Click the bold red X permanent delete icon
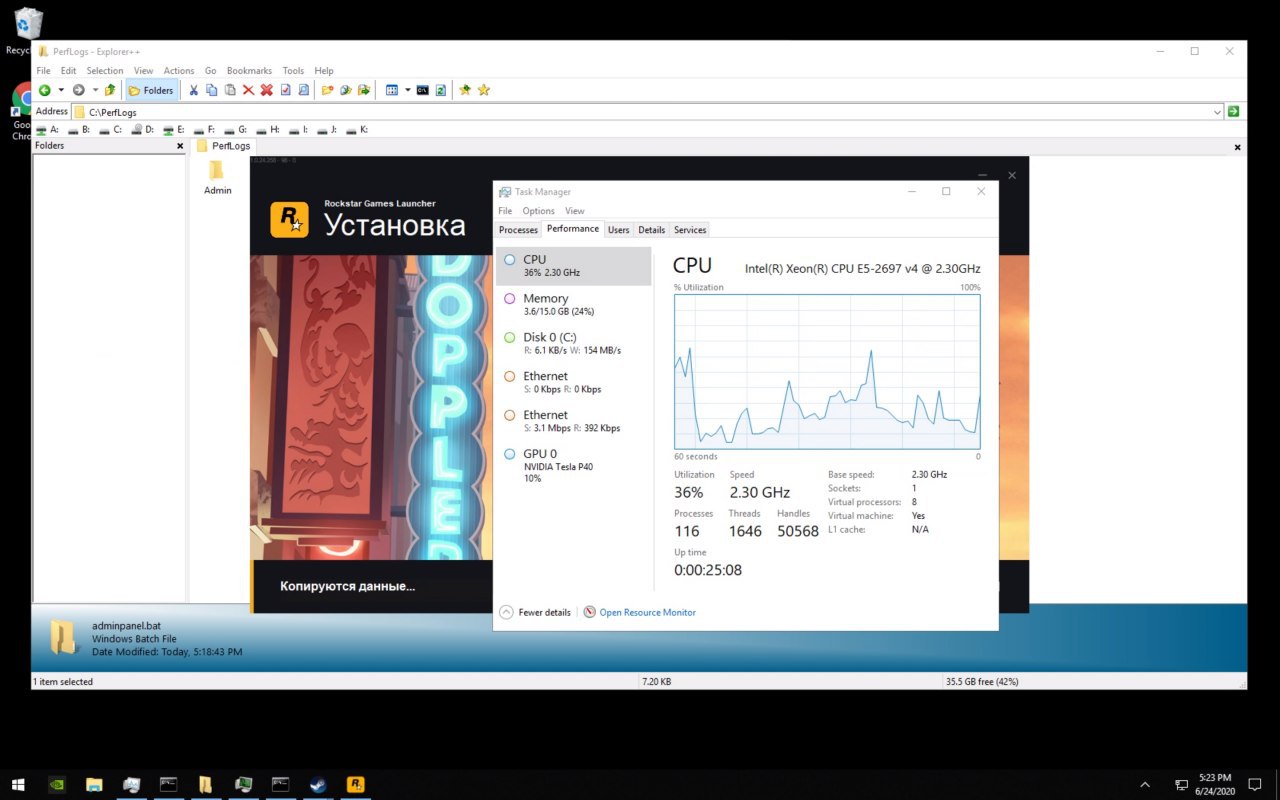The width and height of the screenshot is (1280, 800). point(267,90)
